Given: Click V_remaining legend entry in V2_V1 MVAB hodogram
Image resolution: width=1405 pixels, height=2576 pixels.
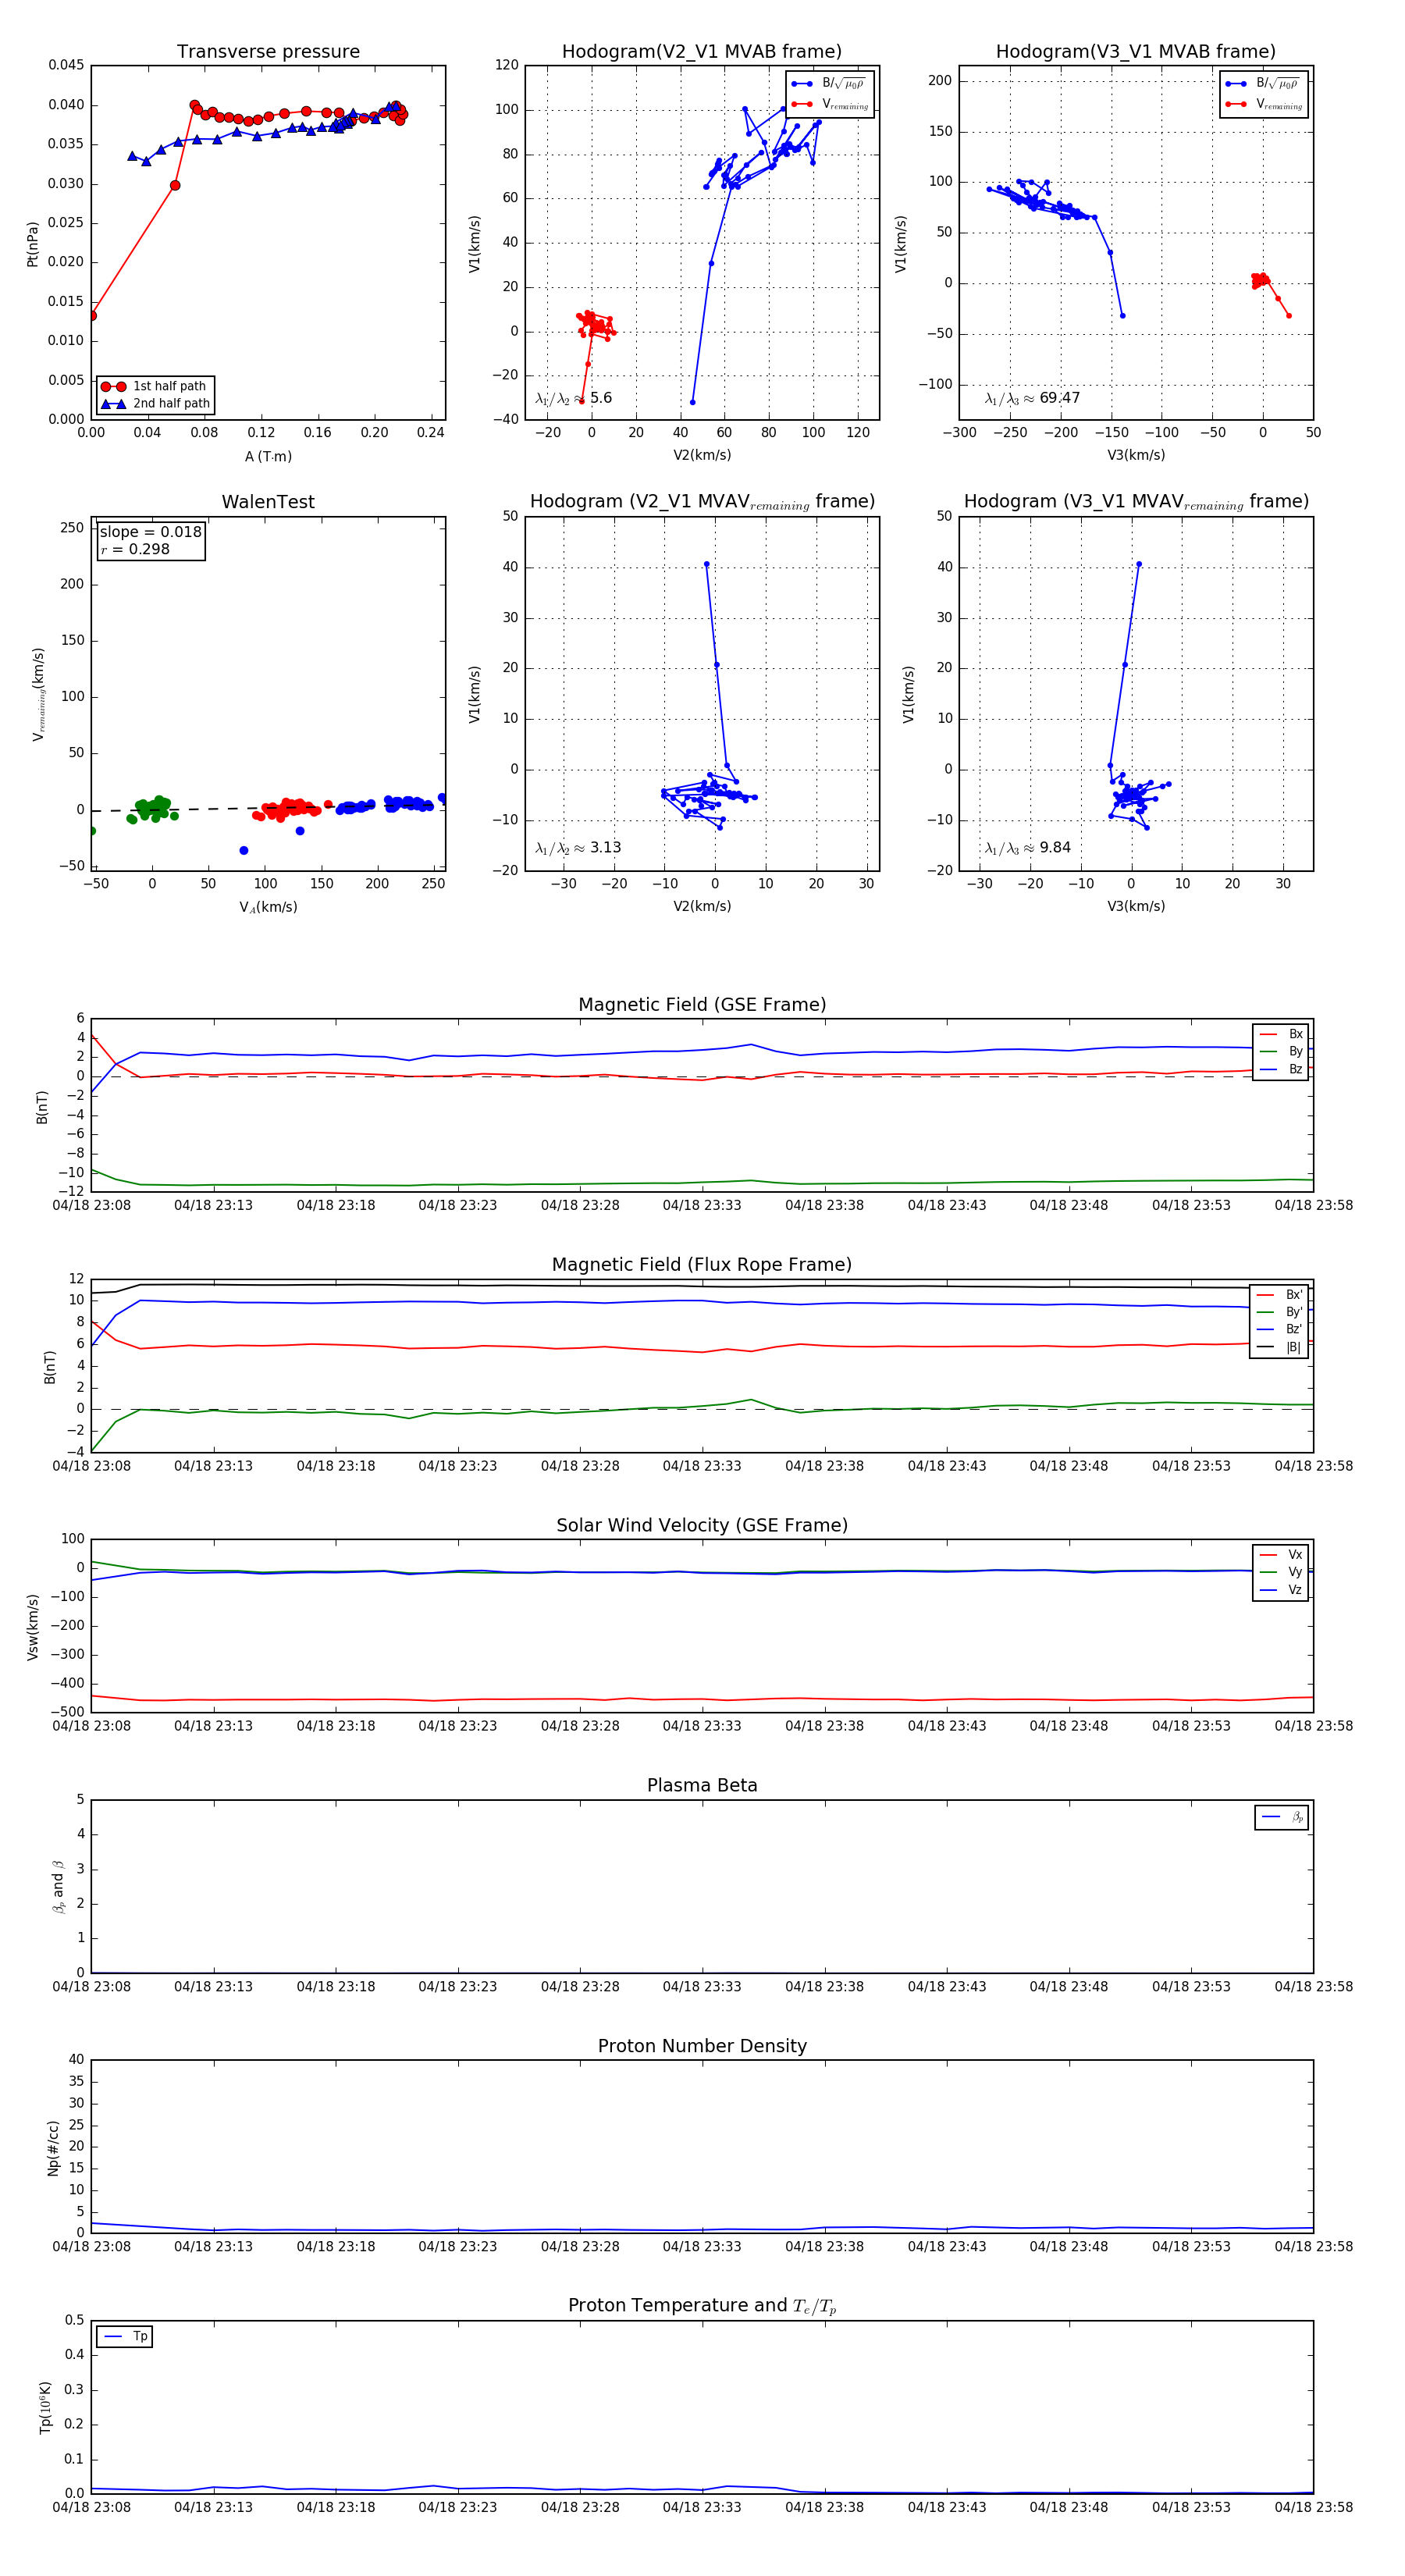Looking at the screenshot, I should pos(830,104).
